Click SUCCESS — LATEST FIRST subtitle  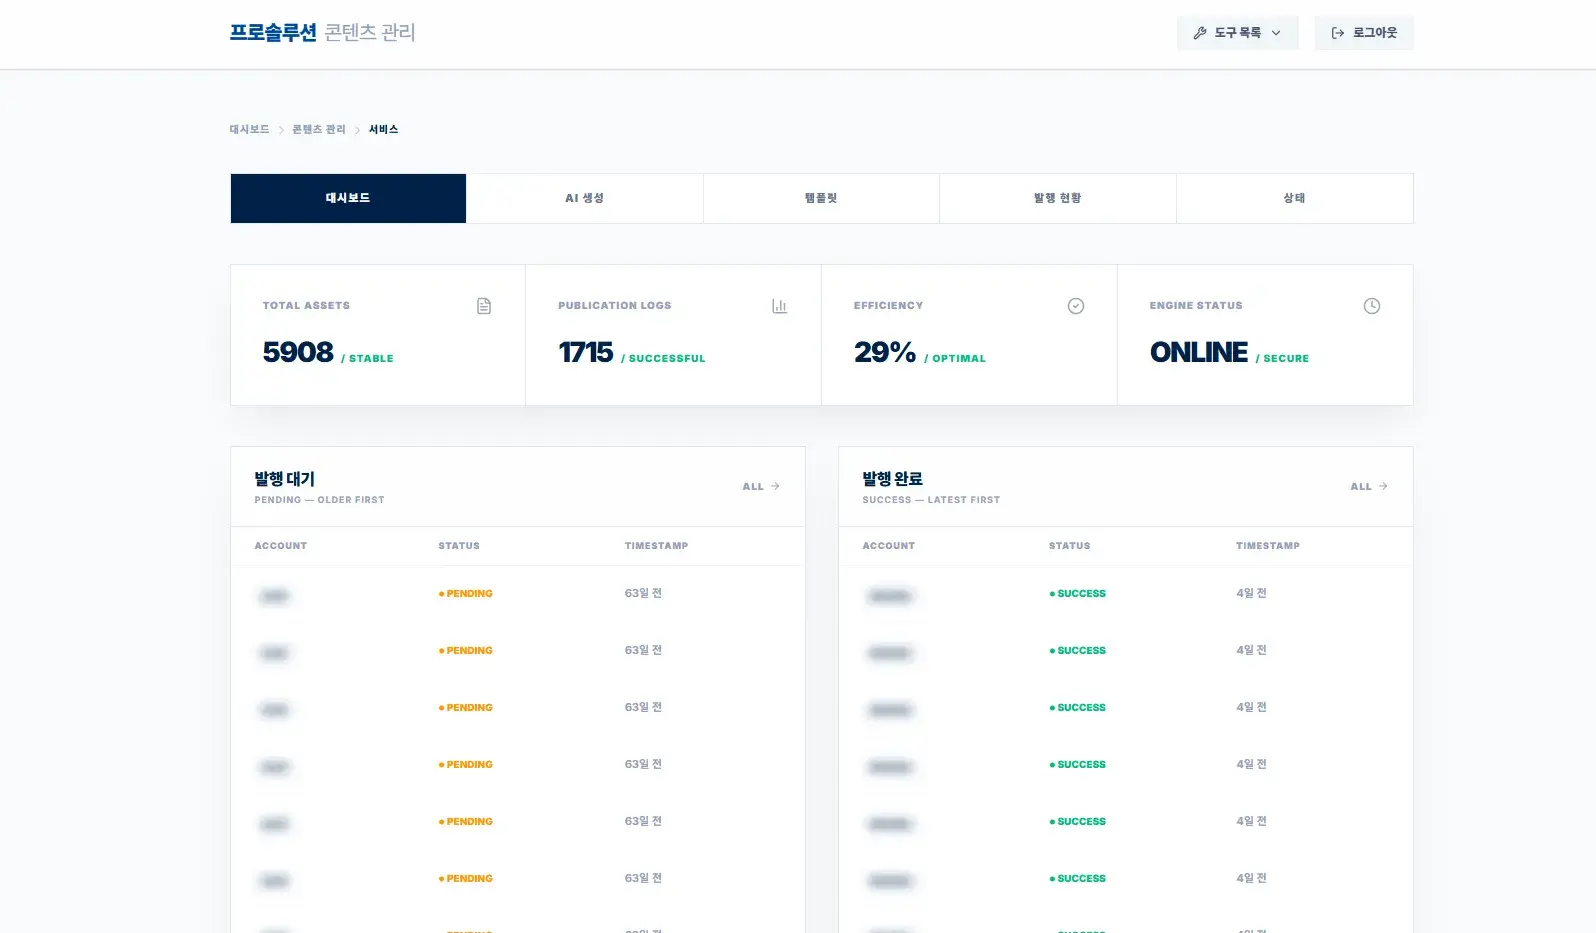pyautogui.click(x=931, y=500)
